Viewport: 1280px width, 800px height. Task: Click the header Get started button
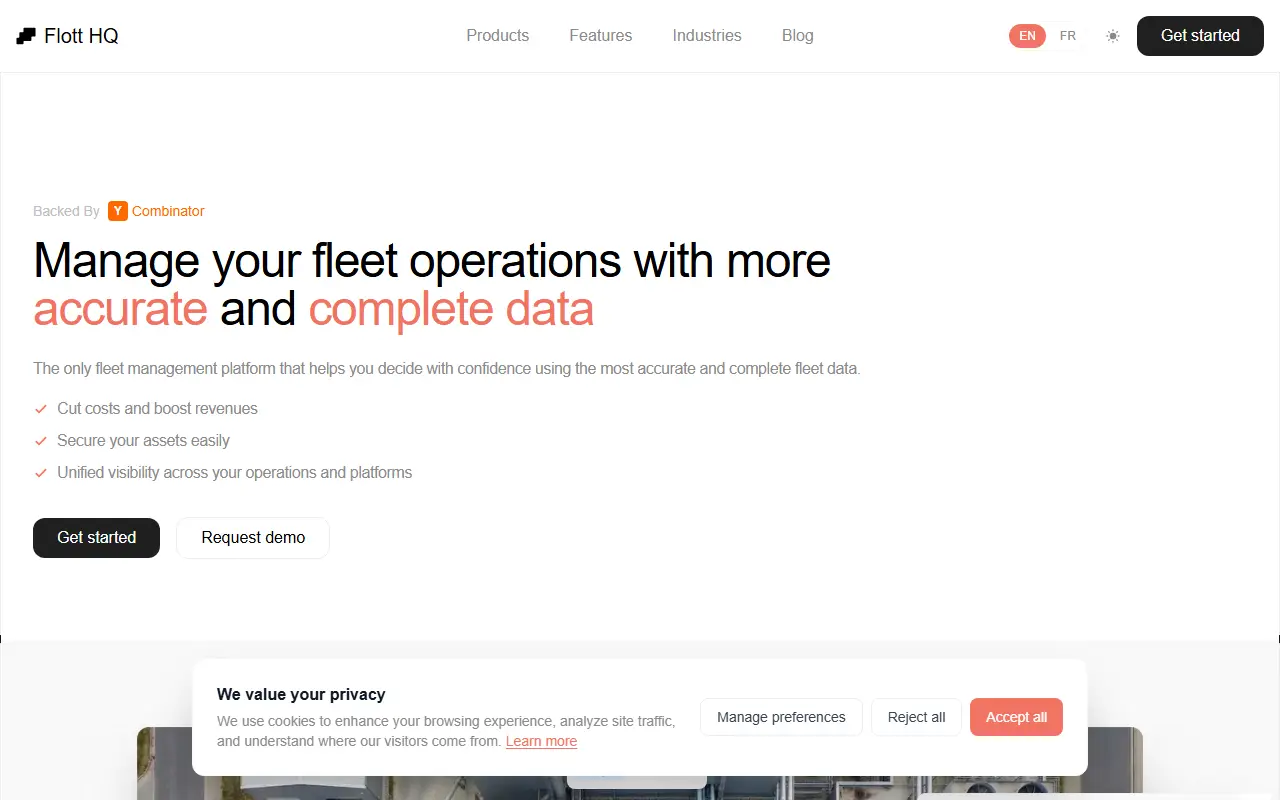[1200, 36]
